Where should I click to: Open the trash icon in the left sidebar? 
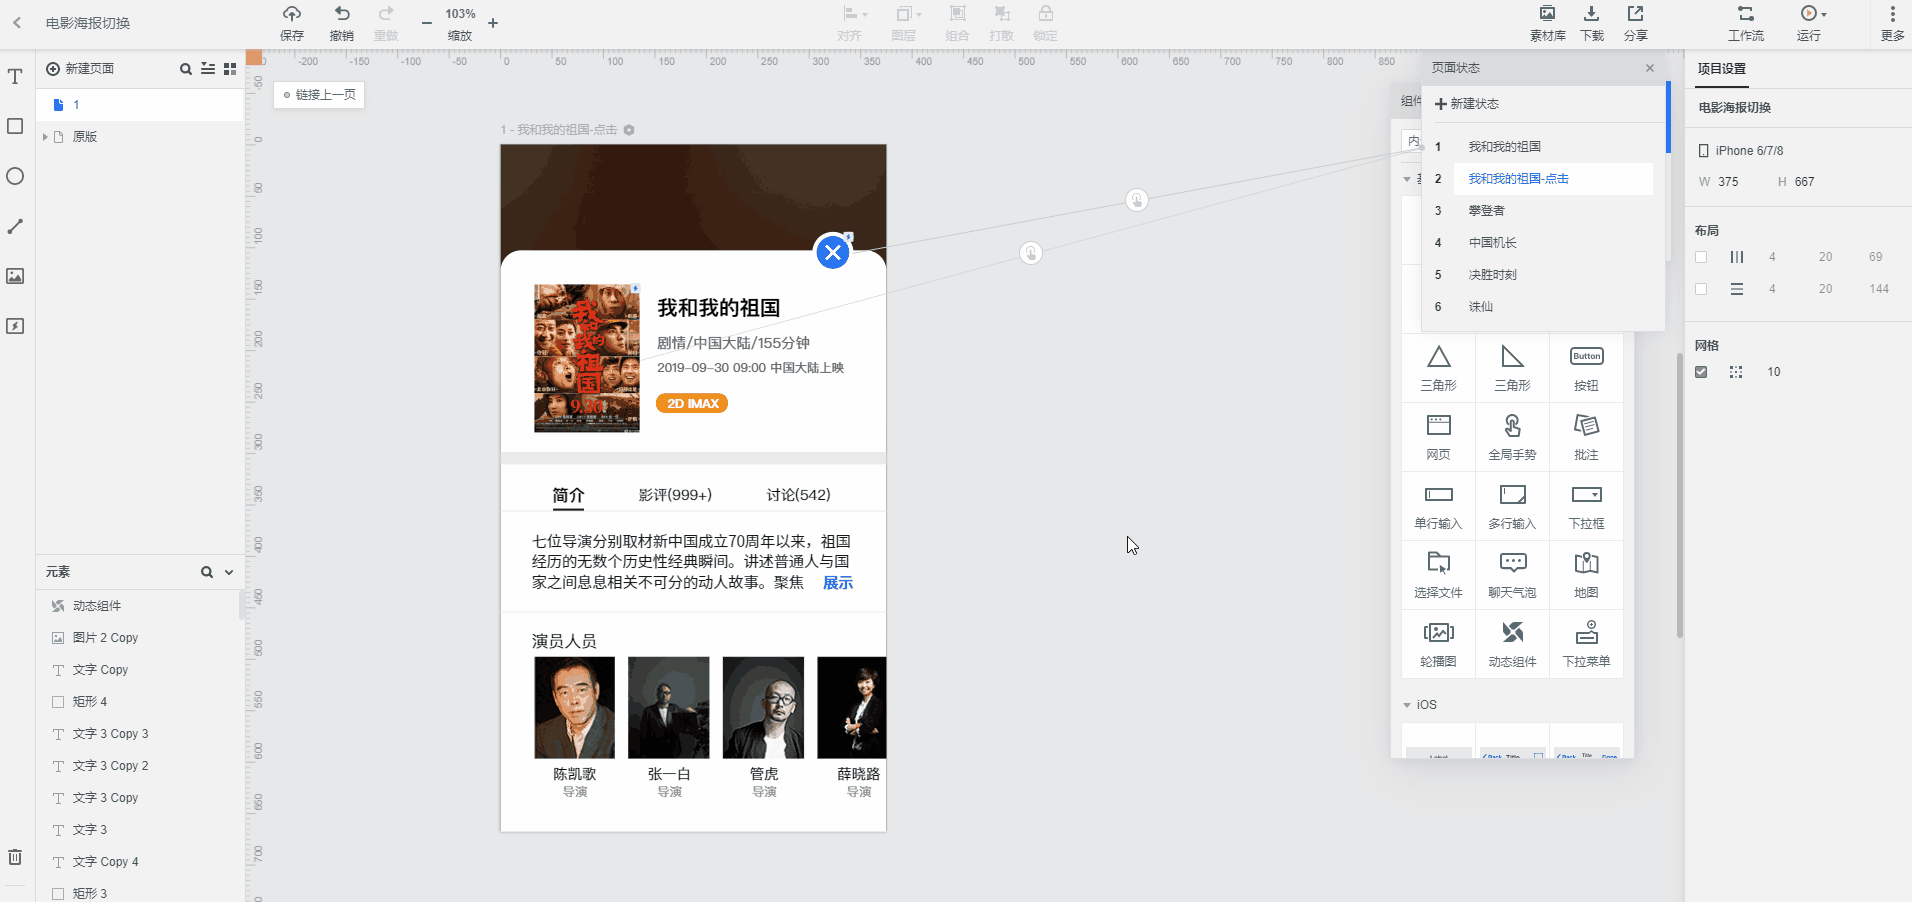tap(15, 857)
